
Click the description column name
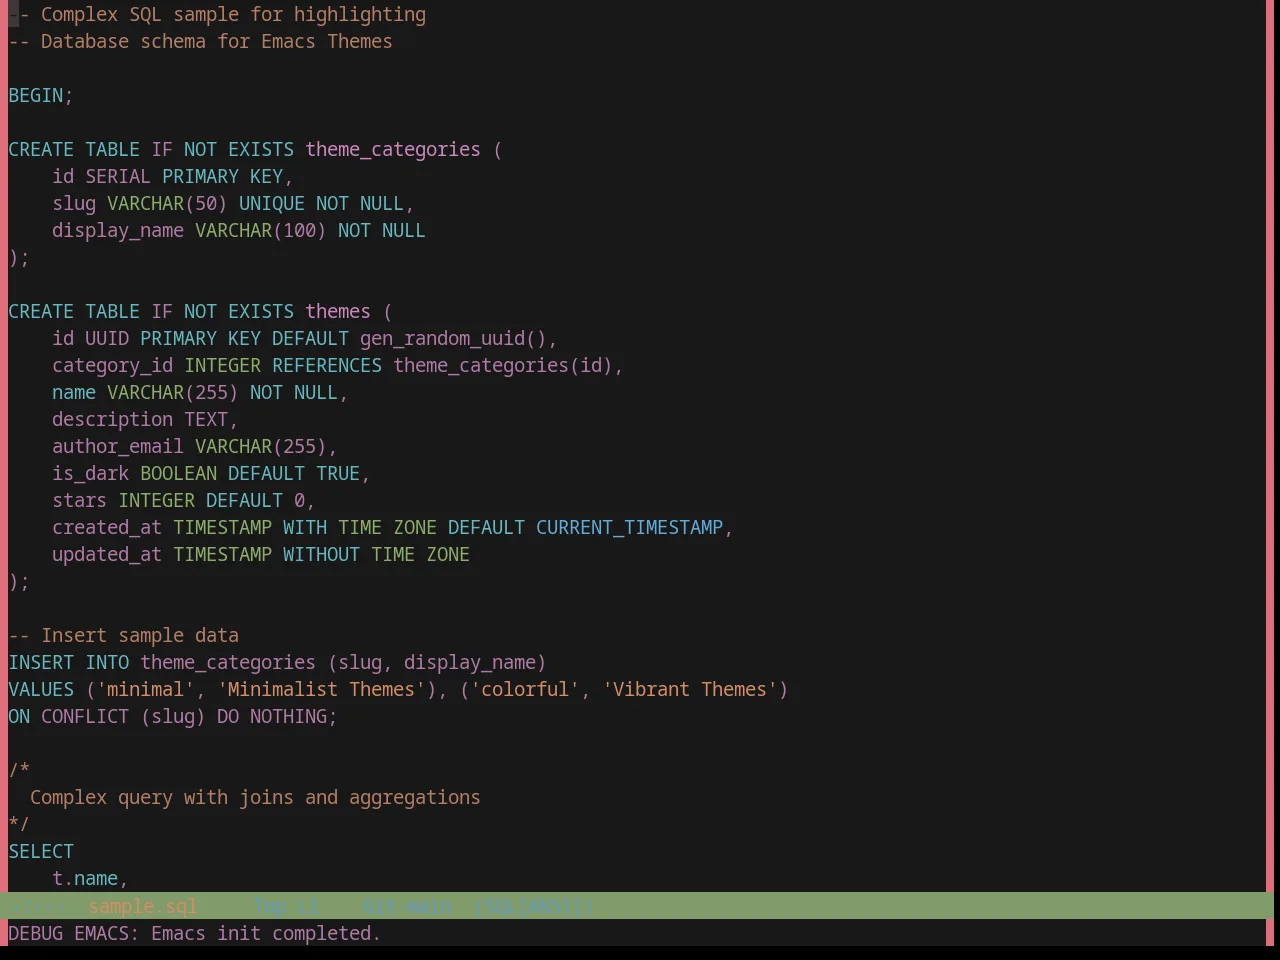[x=113, y=419]
